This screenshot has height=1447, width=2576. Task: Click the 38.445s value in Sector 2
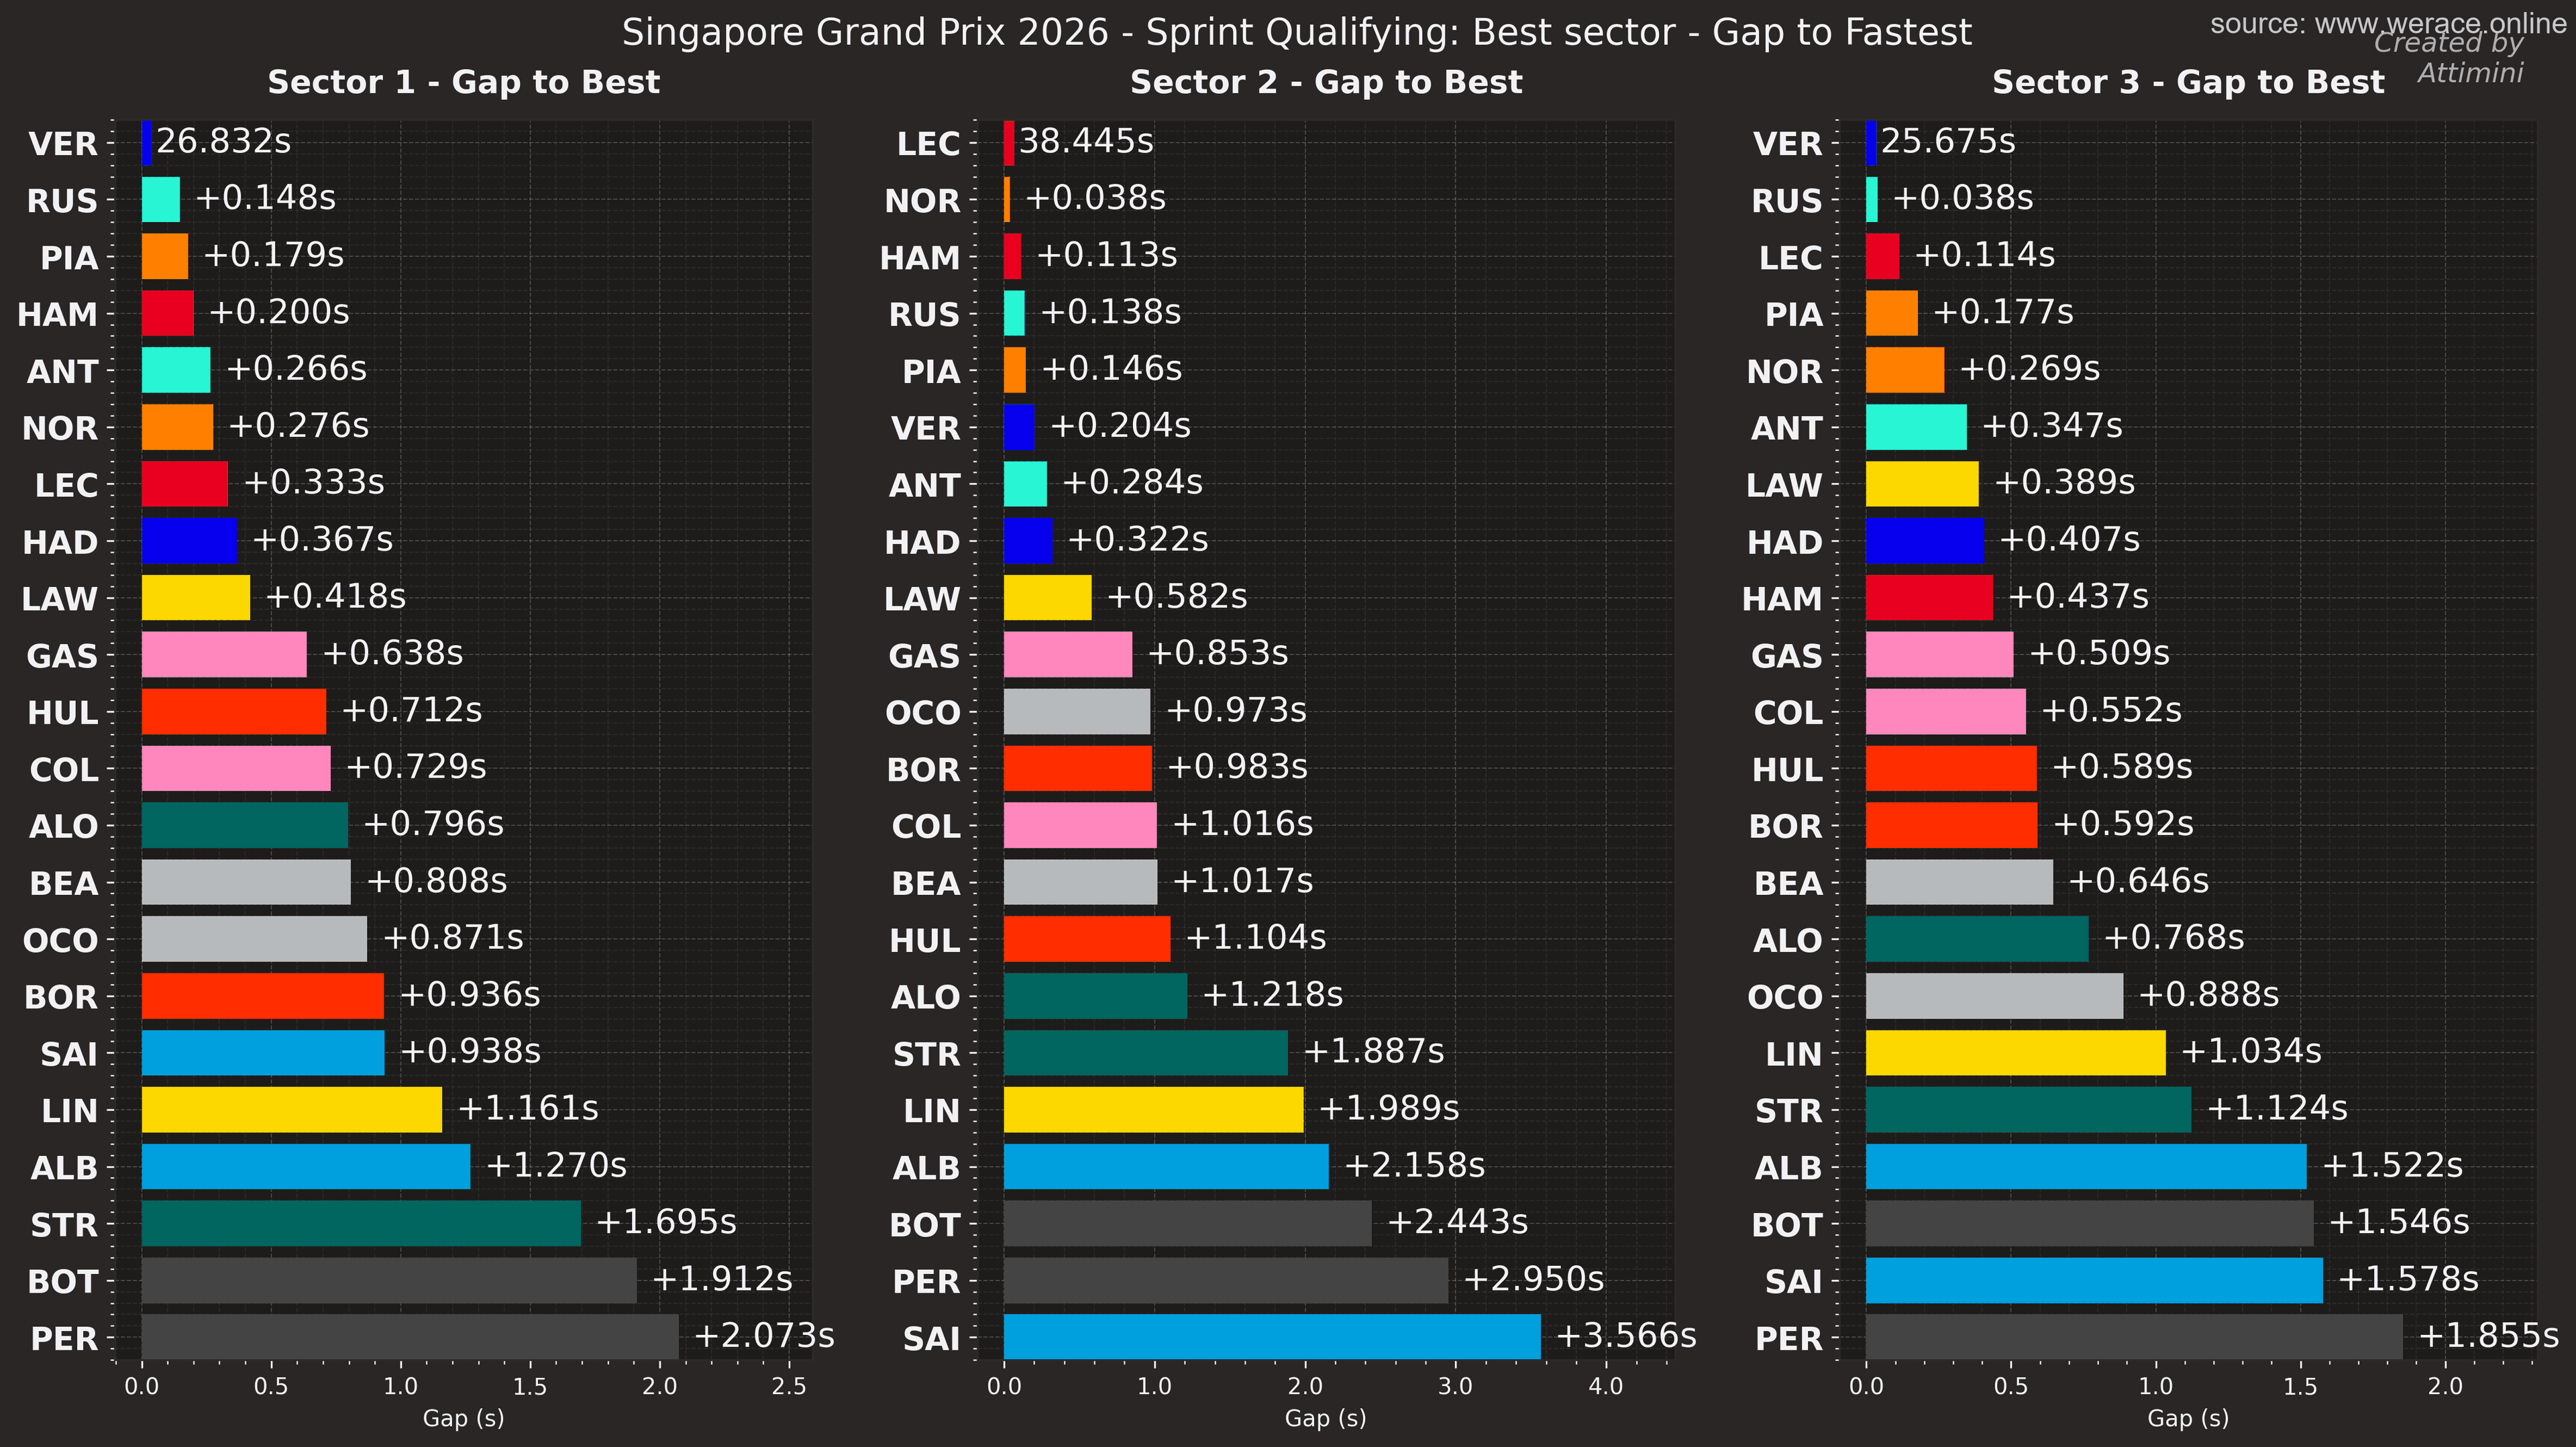pyautogui.click(x=1086, y=141)
